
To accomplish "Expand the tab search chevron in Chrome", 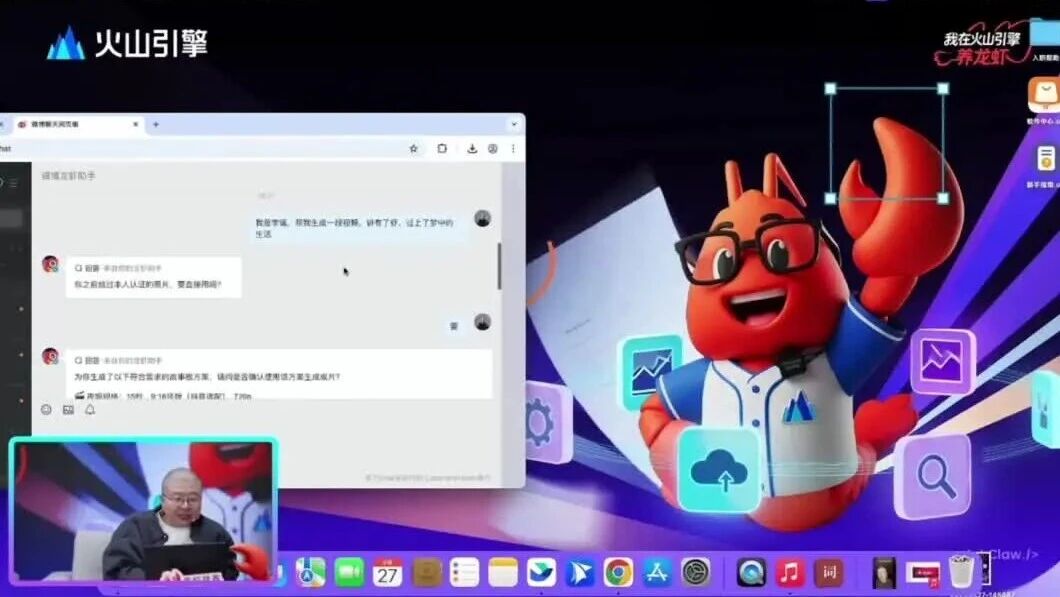I will [x=514, y=124].
